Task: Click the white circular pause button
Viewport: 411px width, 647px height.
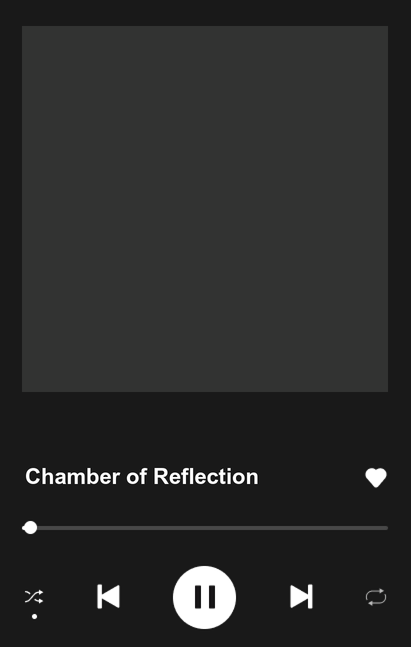Action: (x=204, y=597)
